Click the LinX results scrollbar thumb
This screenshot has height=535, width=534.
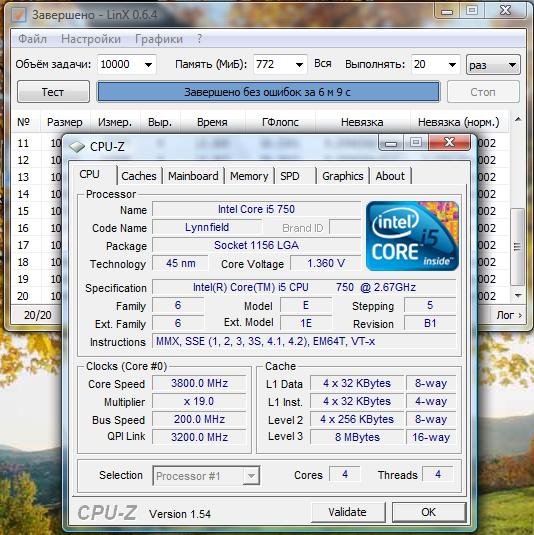(518, 247)
